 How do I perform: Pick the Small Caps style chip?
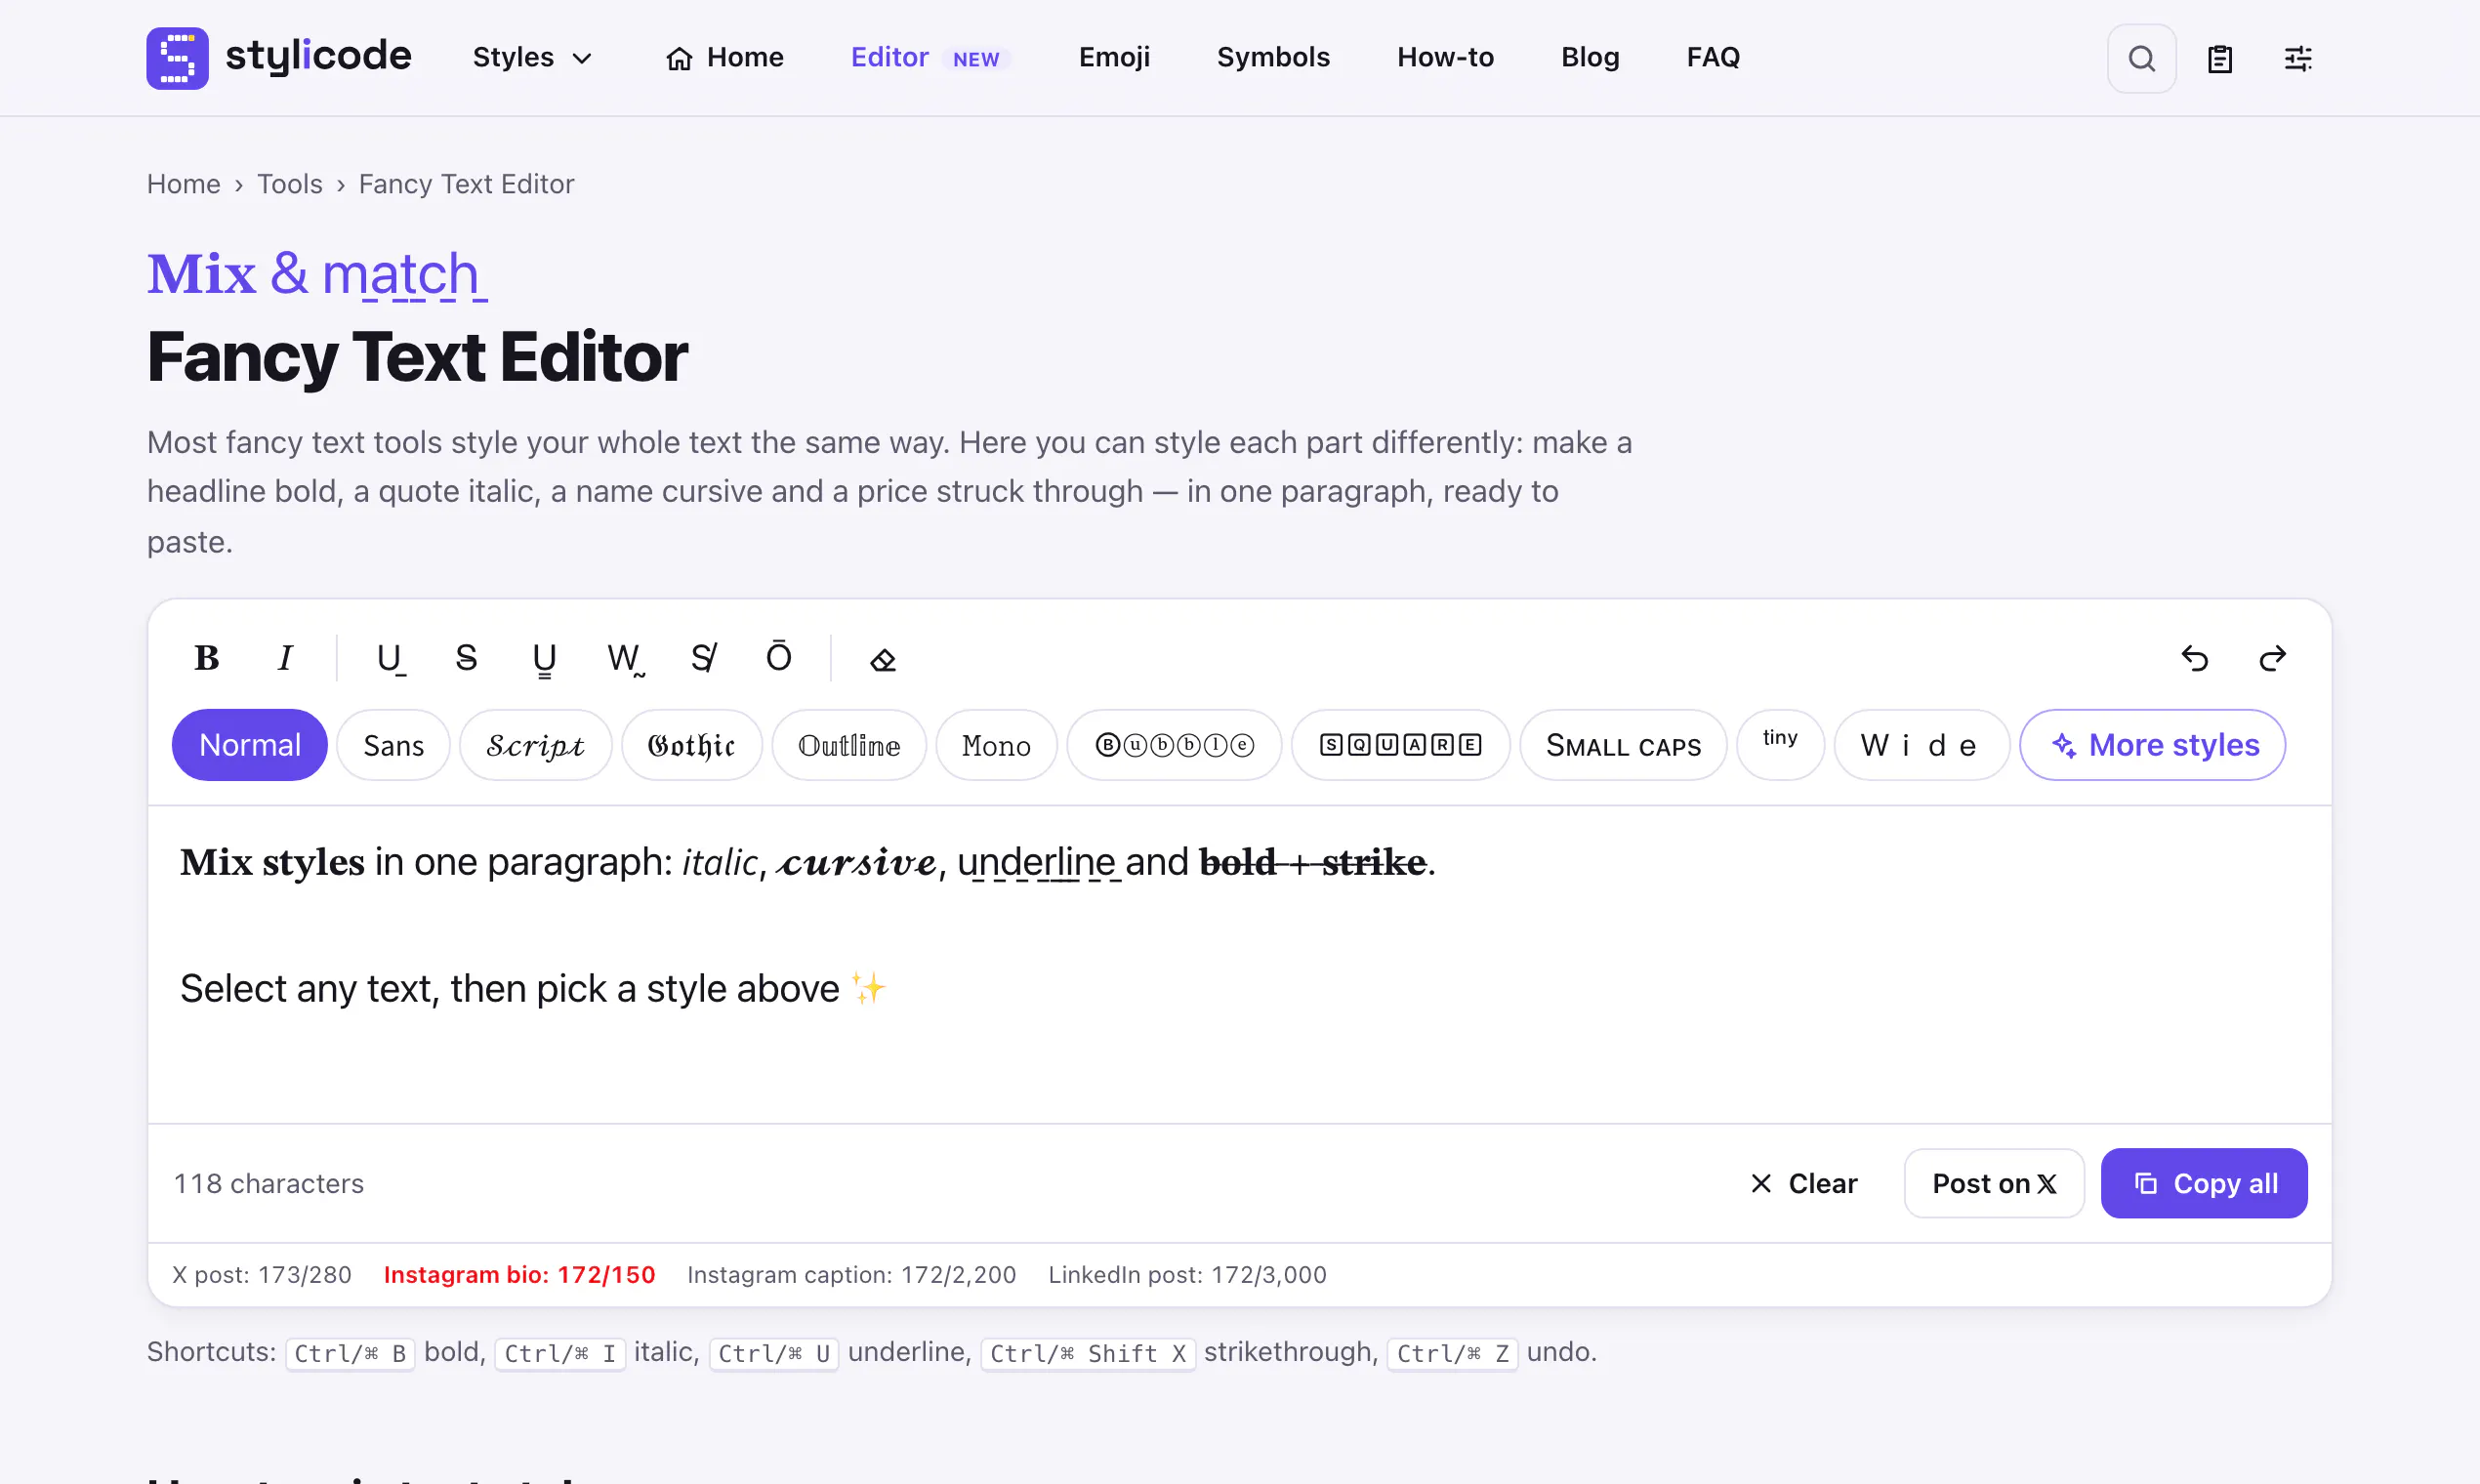[1623, 745]
